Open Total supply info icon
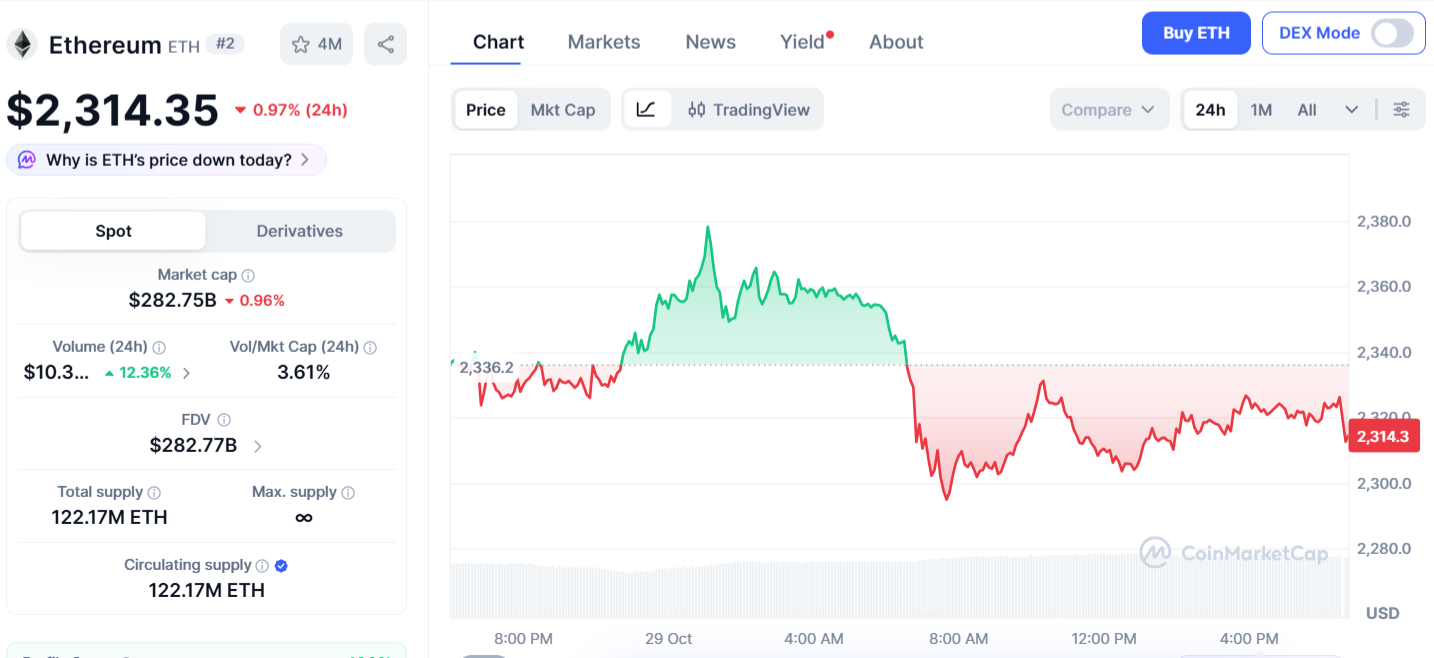 [x=154, y=492]
